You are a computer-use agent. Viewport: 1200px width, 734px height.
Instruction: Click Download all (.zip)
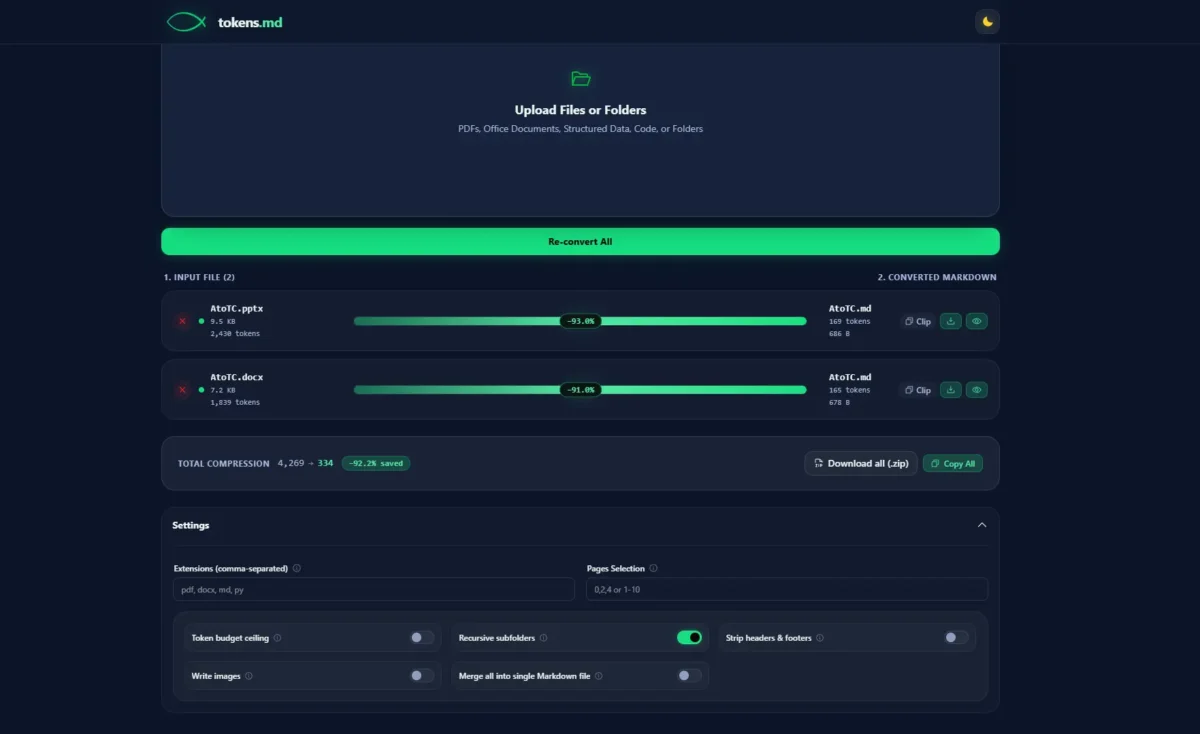point(861,463)
